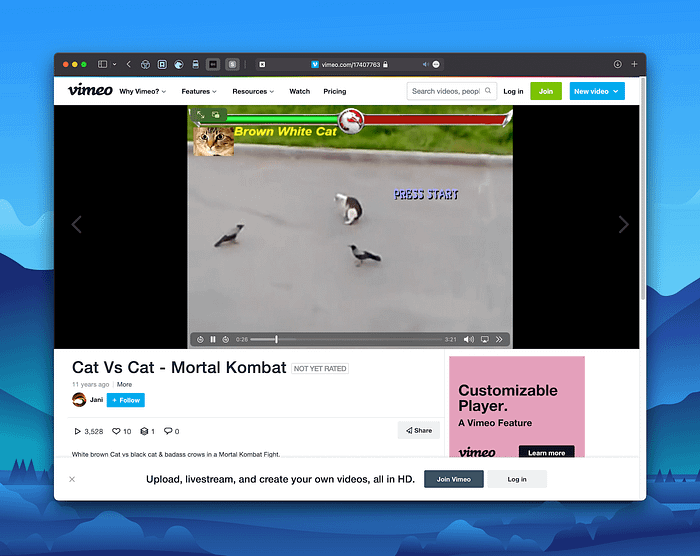Click More link under video title
Viewport: 700px width, 556px height.
click(124, 384)
